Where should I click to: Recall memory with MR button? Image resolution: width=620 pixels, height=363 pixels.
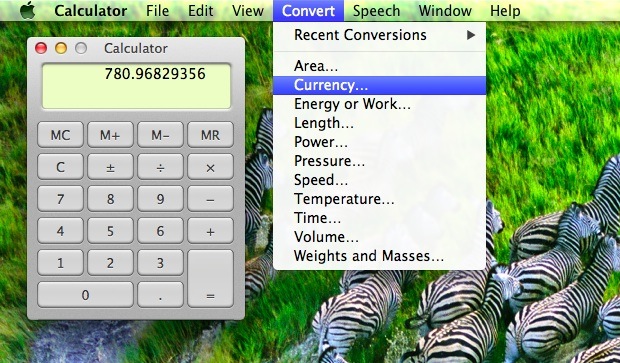pos(210,135)
